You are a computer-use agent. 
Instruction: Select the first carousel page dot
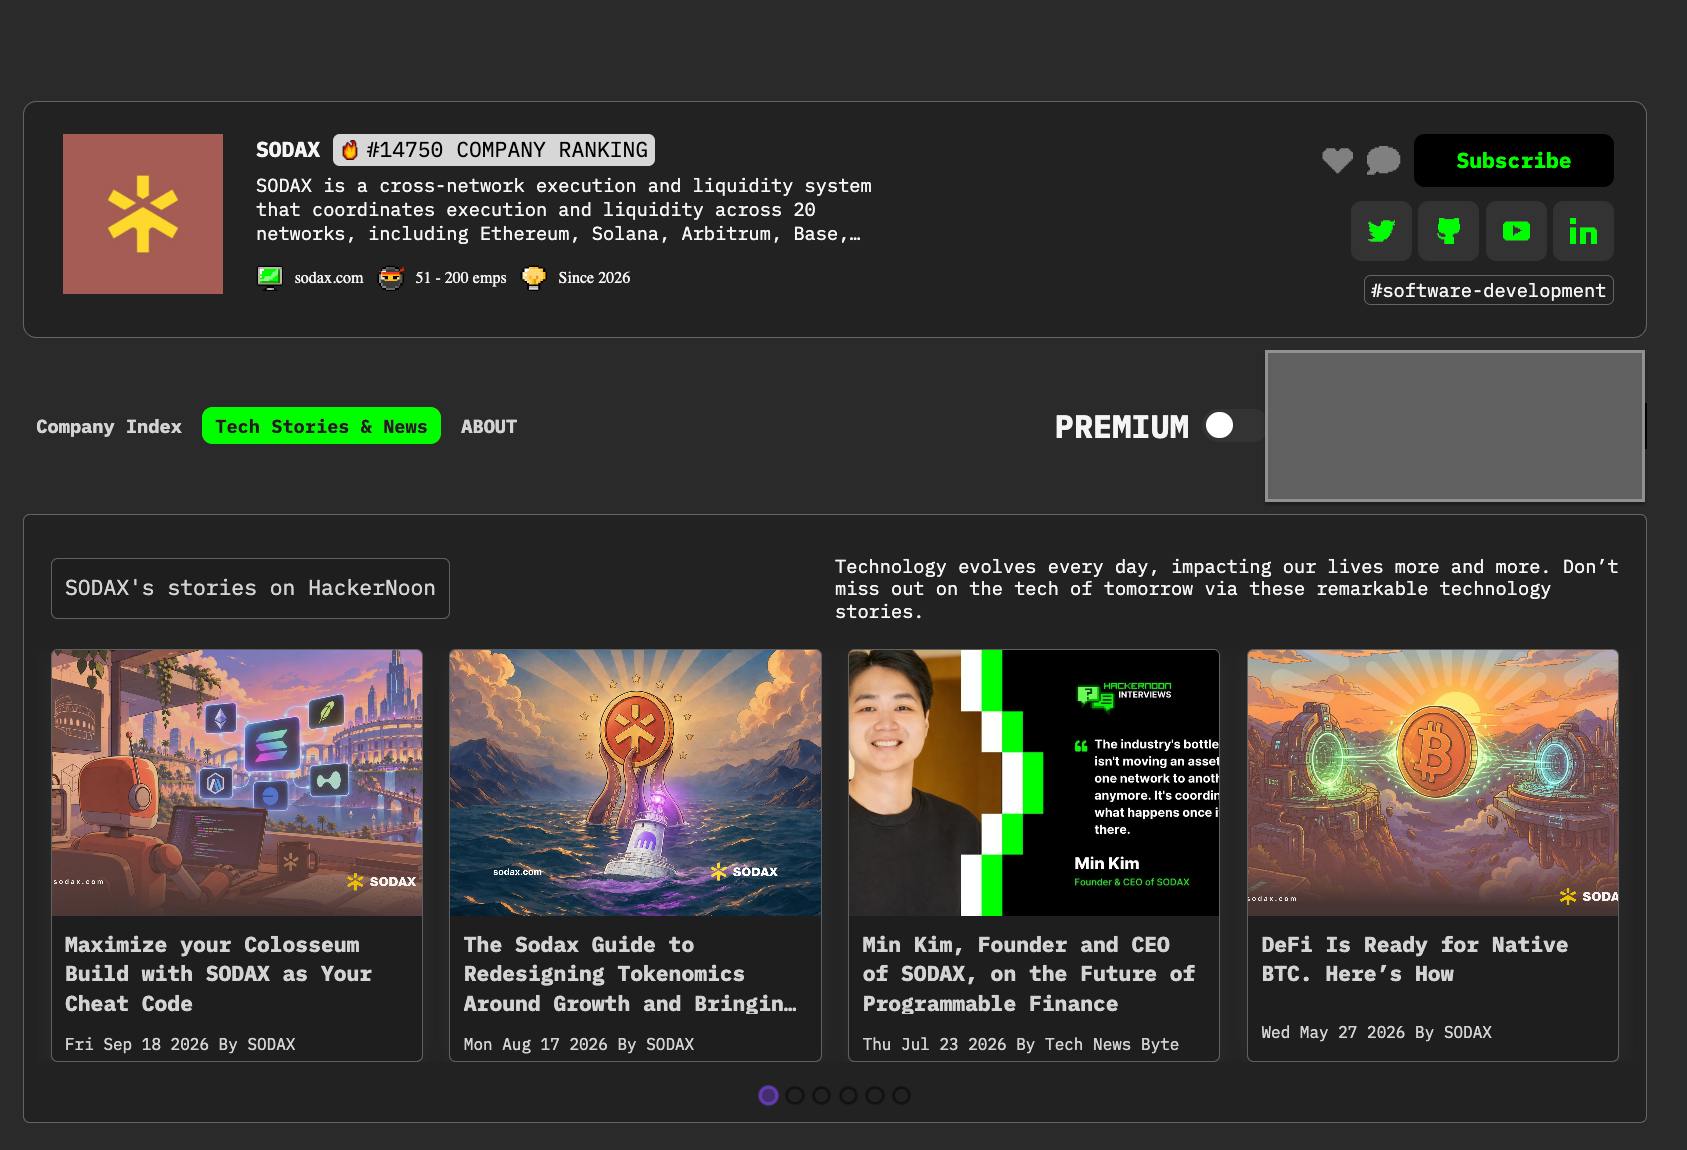(768, 1095)
